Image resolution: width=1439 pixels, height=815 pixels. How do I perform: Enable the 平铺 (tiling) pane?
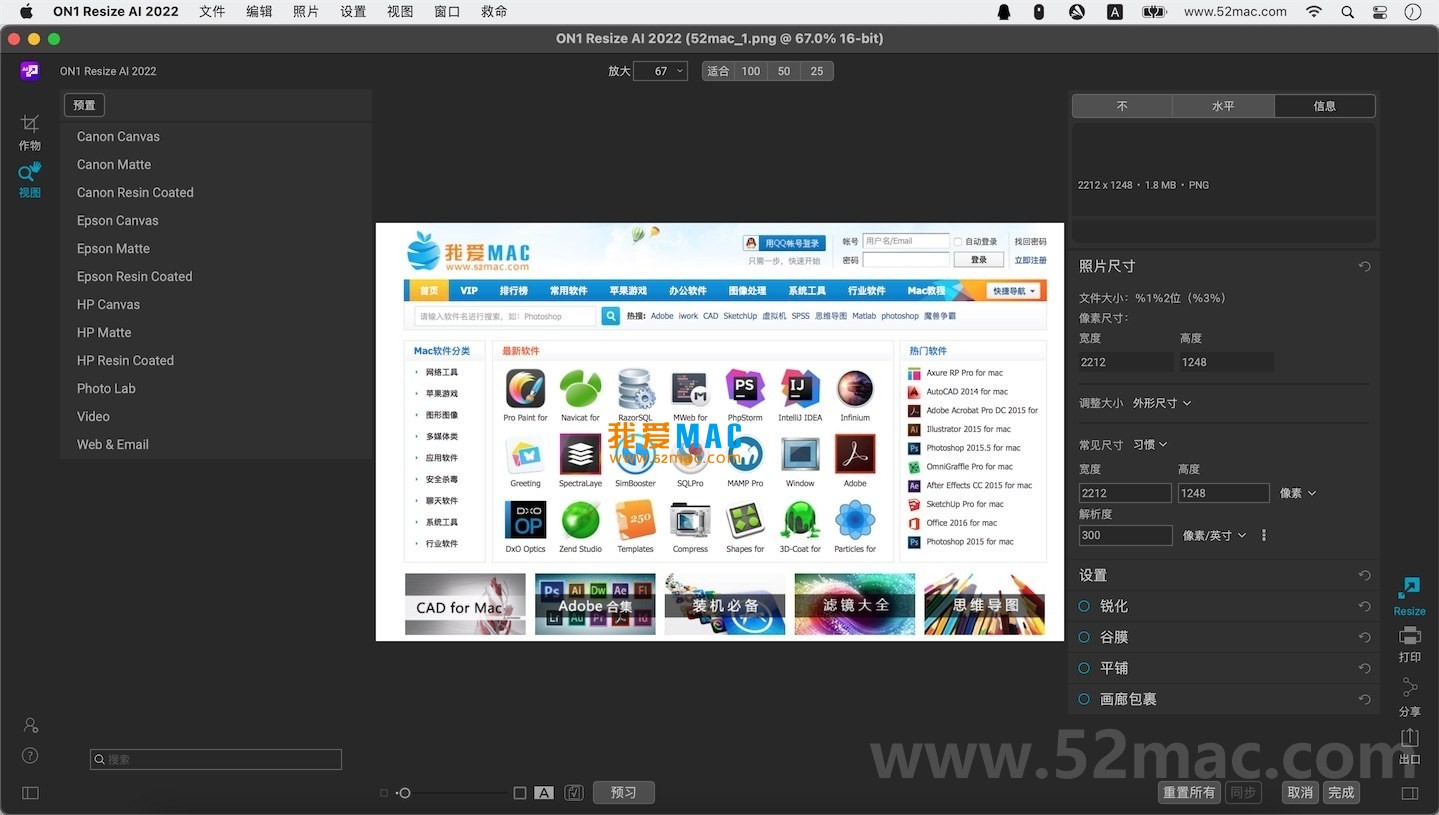pos(1084,668)
